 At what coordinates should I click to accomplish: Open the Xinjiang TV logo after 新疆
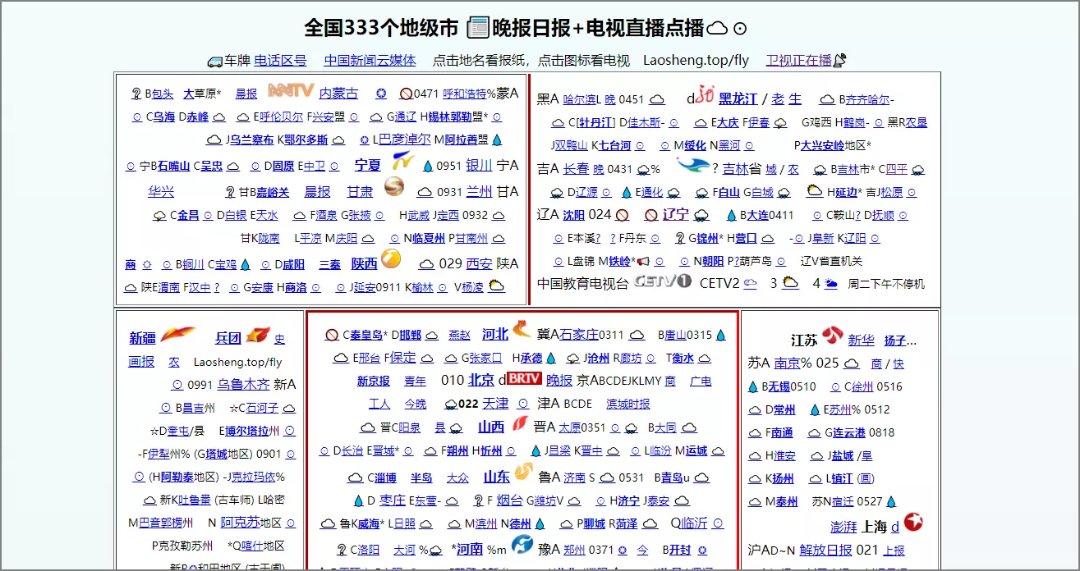click(178, 334)
